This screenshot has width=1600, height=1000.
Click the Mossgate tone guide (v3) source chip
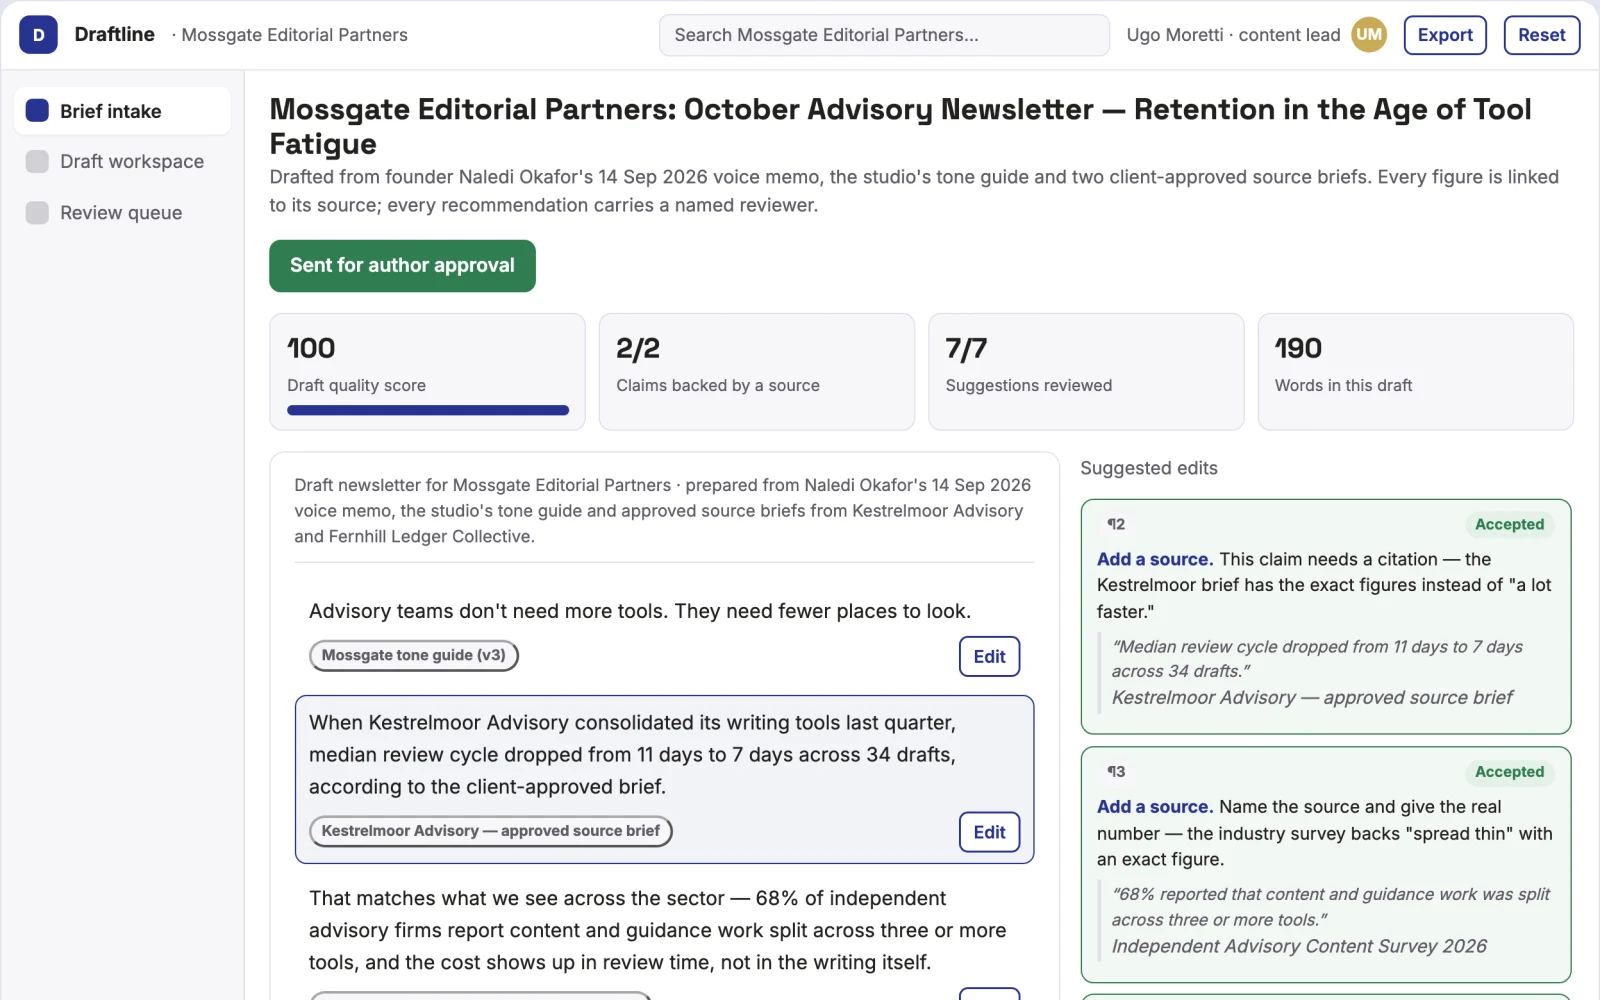[414, 656]
